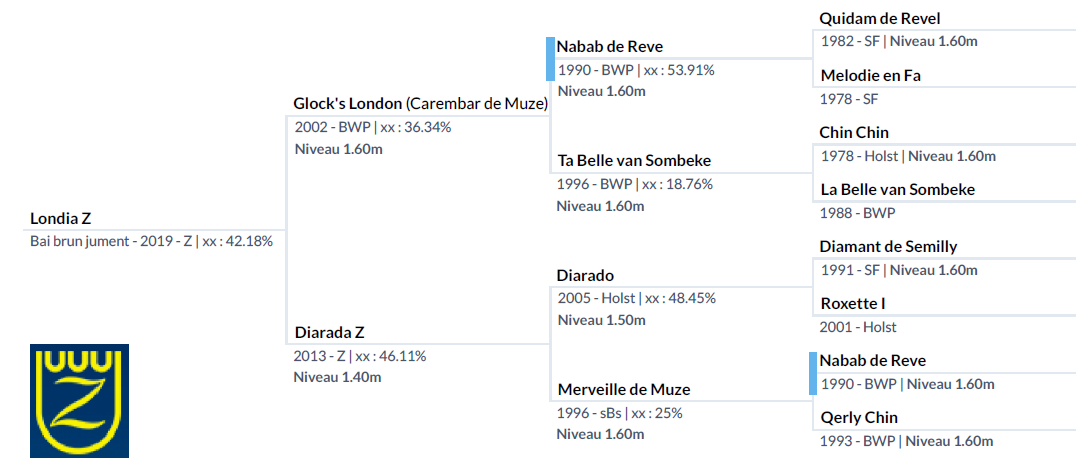This screenshot has width=1092, height=472.
Task: Open Quidam de Revel ancestor
Action: [880, 18]
